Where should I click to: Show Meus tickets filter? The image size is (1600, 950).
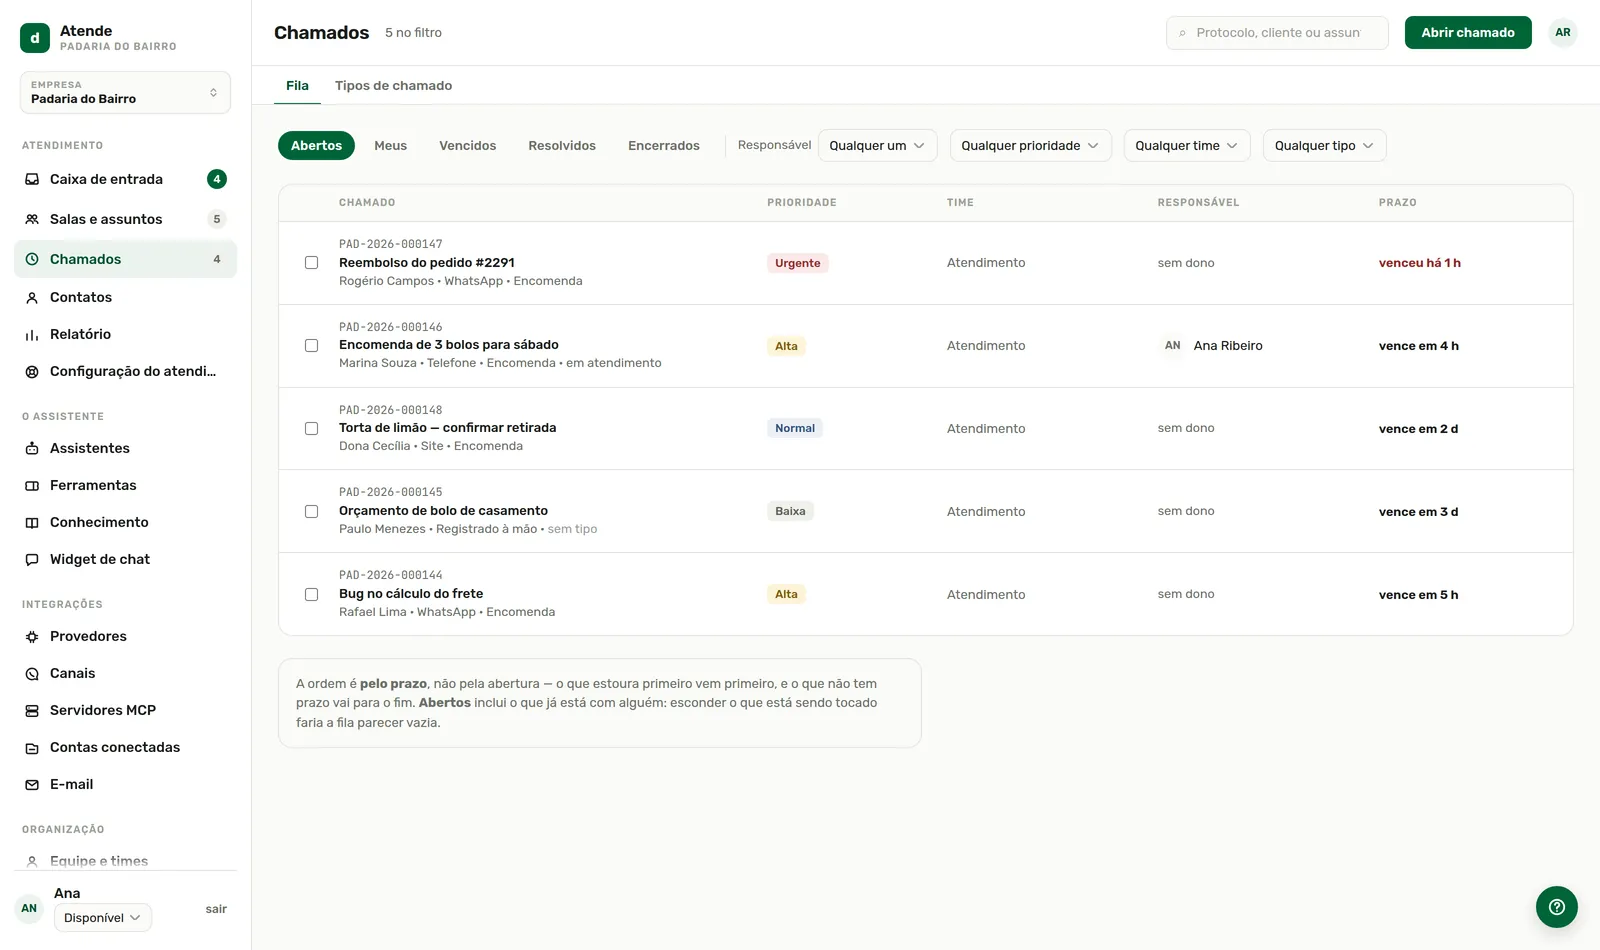pos(390,146)
